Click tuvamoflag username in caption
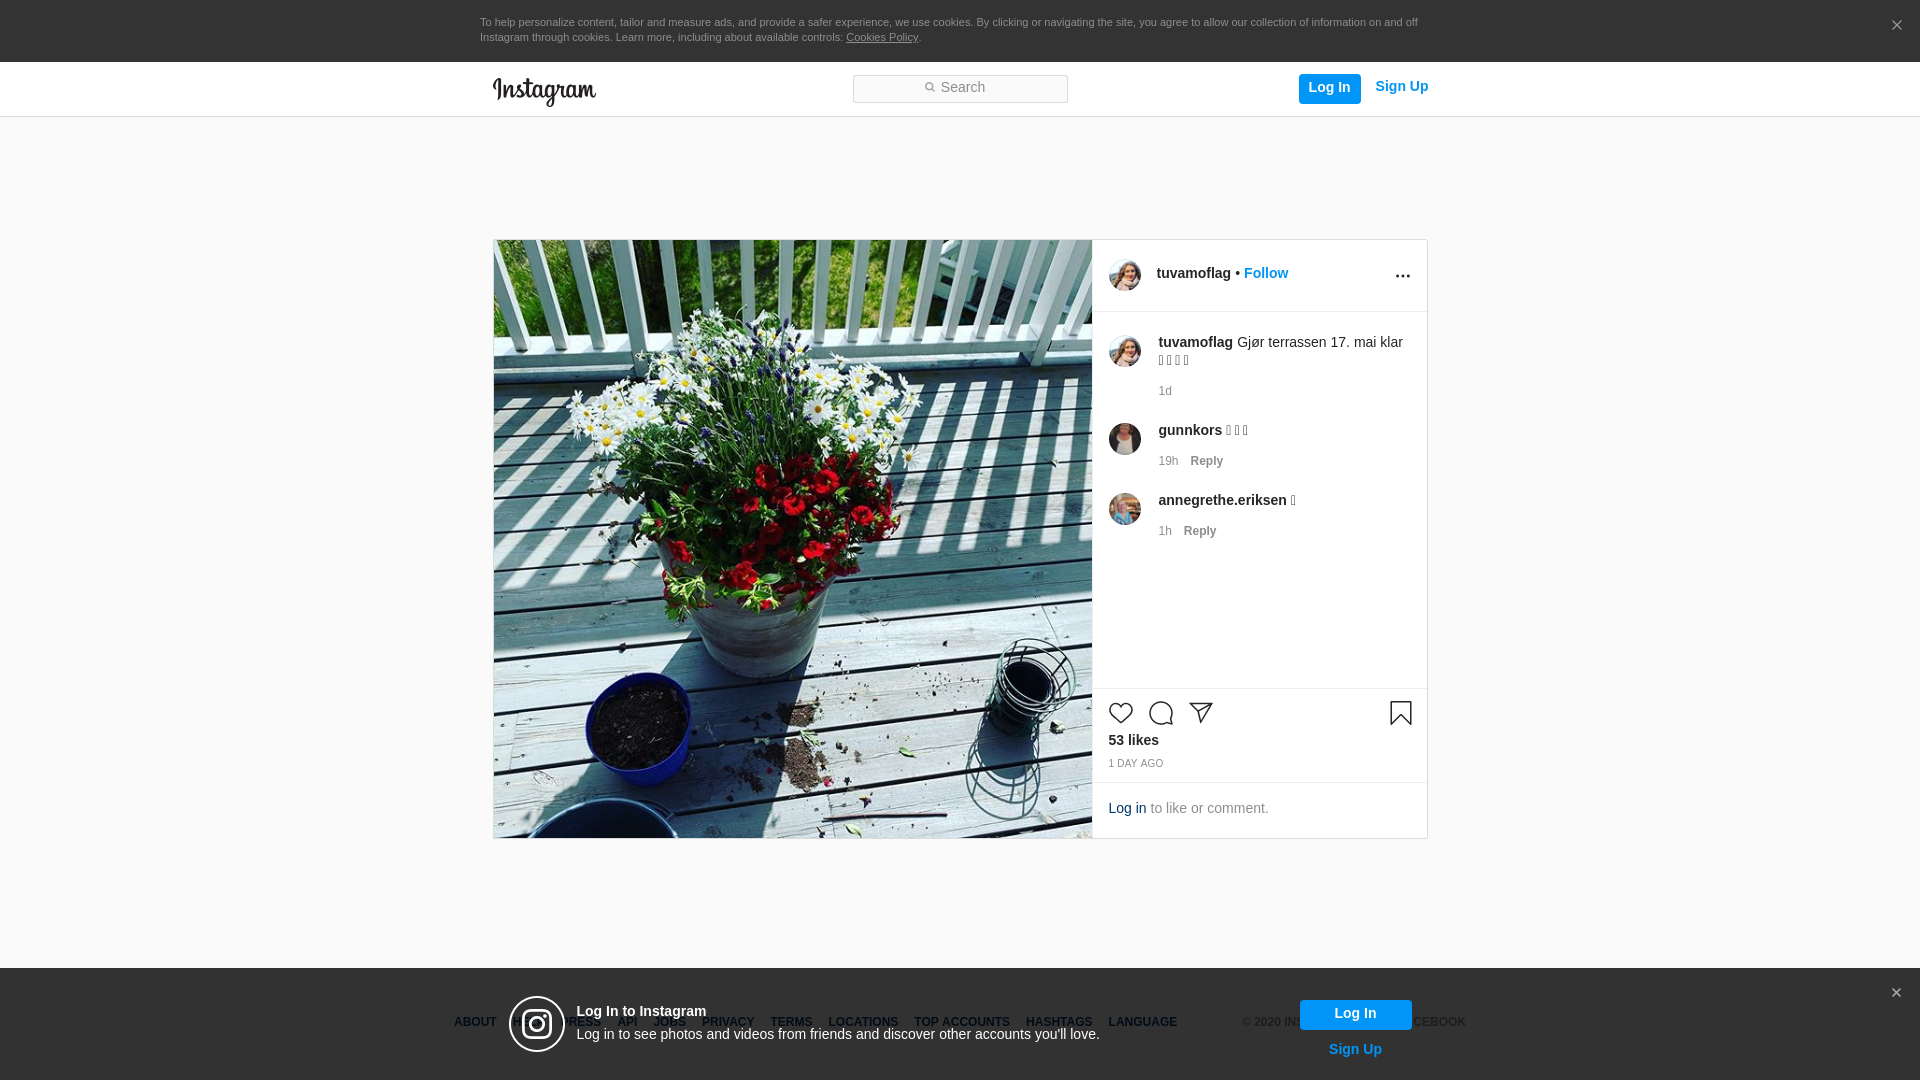Image resolution: width=1920 pixels, height=1080 pixels. (x=1195, y=342)
